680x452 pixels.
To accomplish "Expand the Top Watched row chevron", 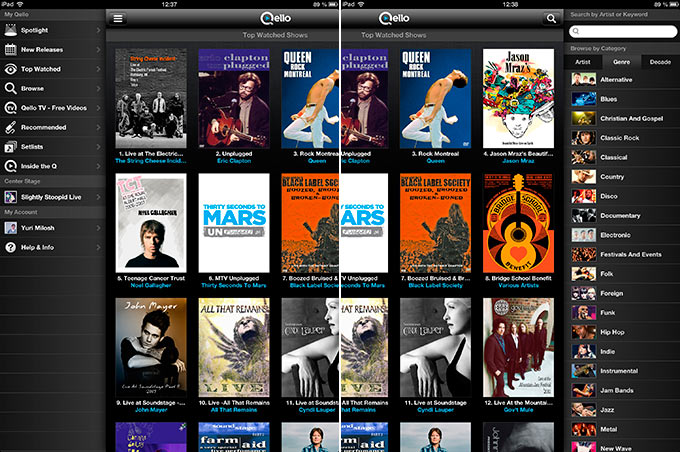I will (98, 69).
